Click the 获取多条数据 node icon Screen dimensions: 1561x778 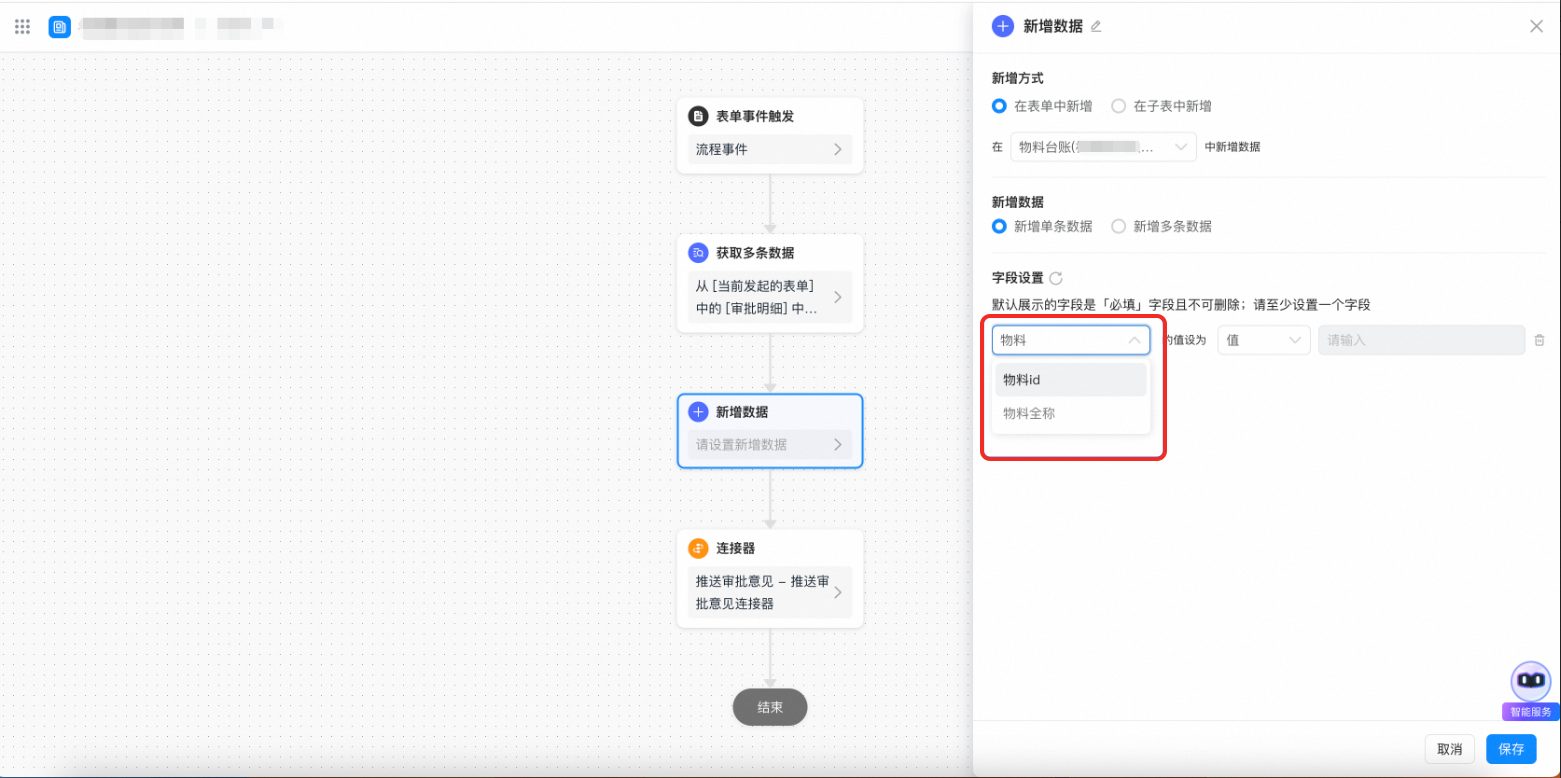click(698, 253)
